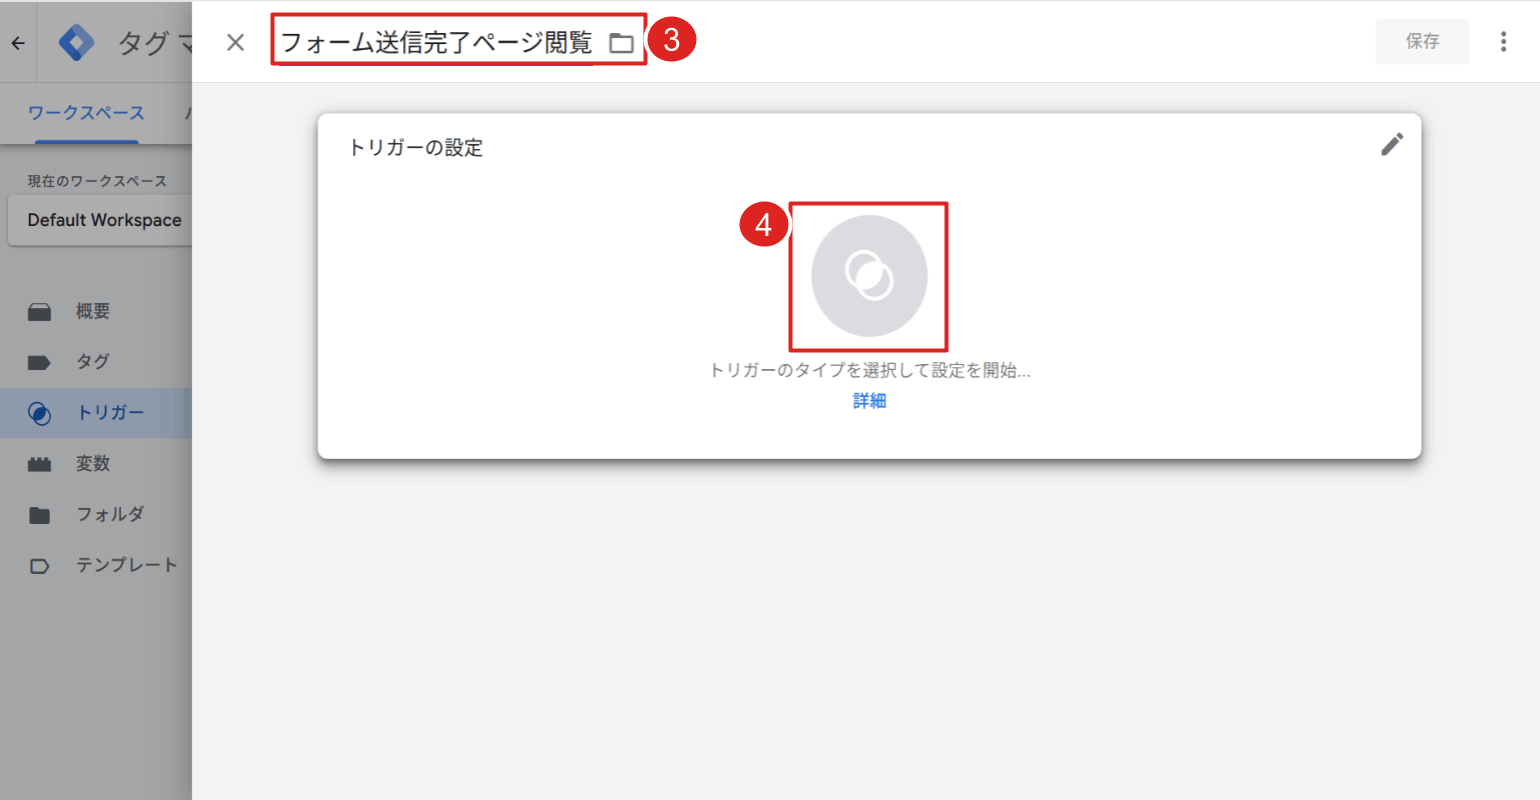Open the three-dot overflow menu

point(1504,41)
